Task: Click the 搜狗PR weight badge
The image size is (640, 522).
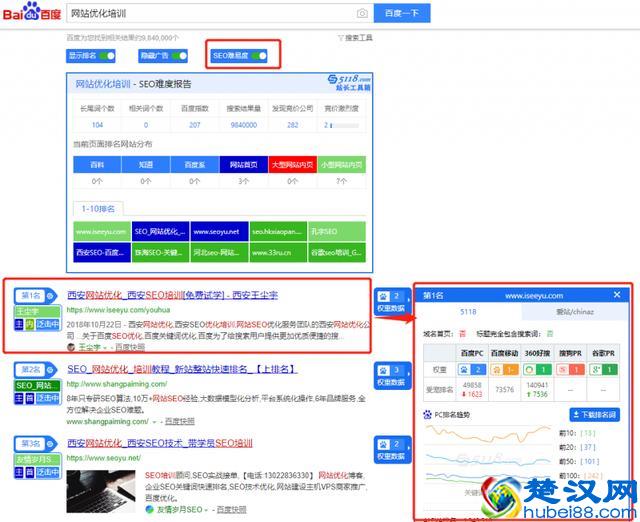Action: click(x=570, y=370)
